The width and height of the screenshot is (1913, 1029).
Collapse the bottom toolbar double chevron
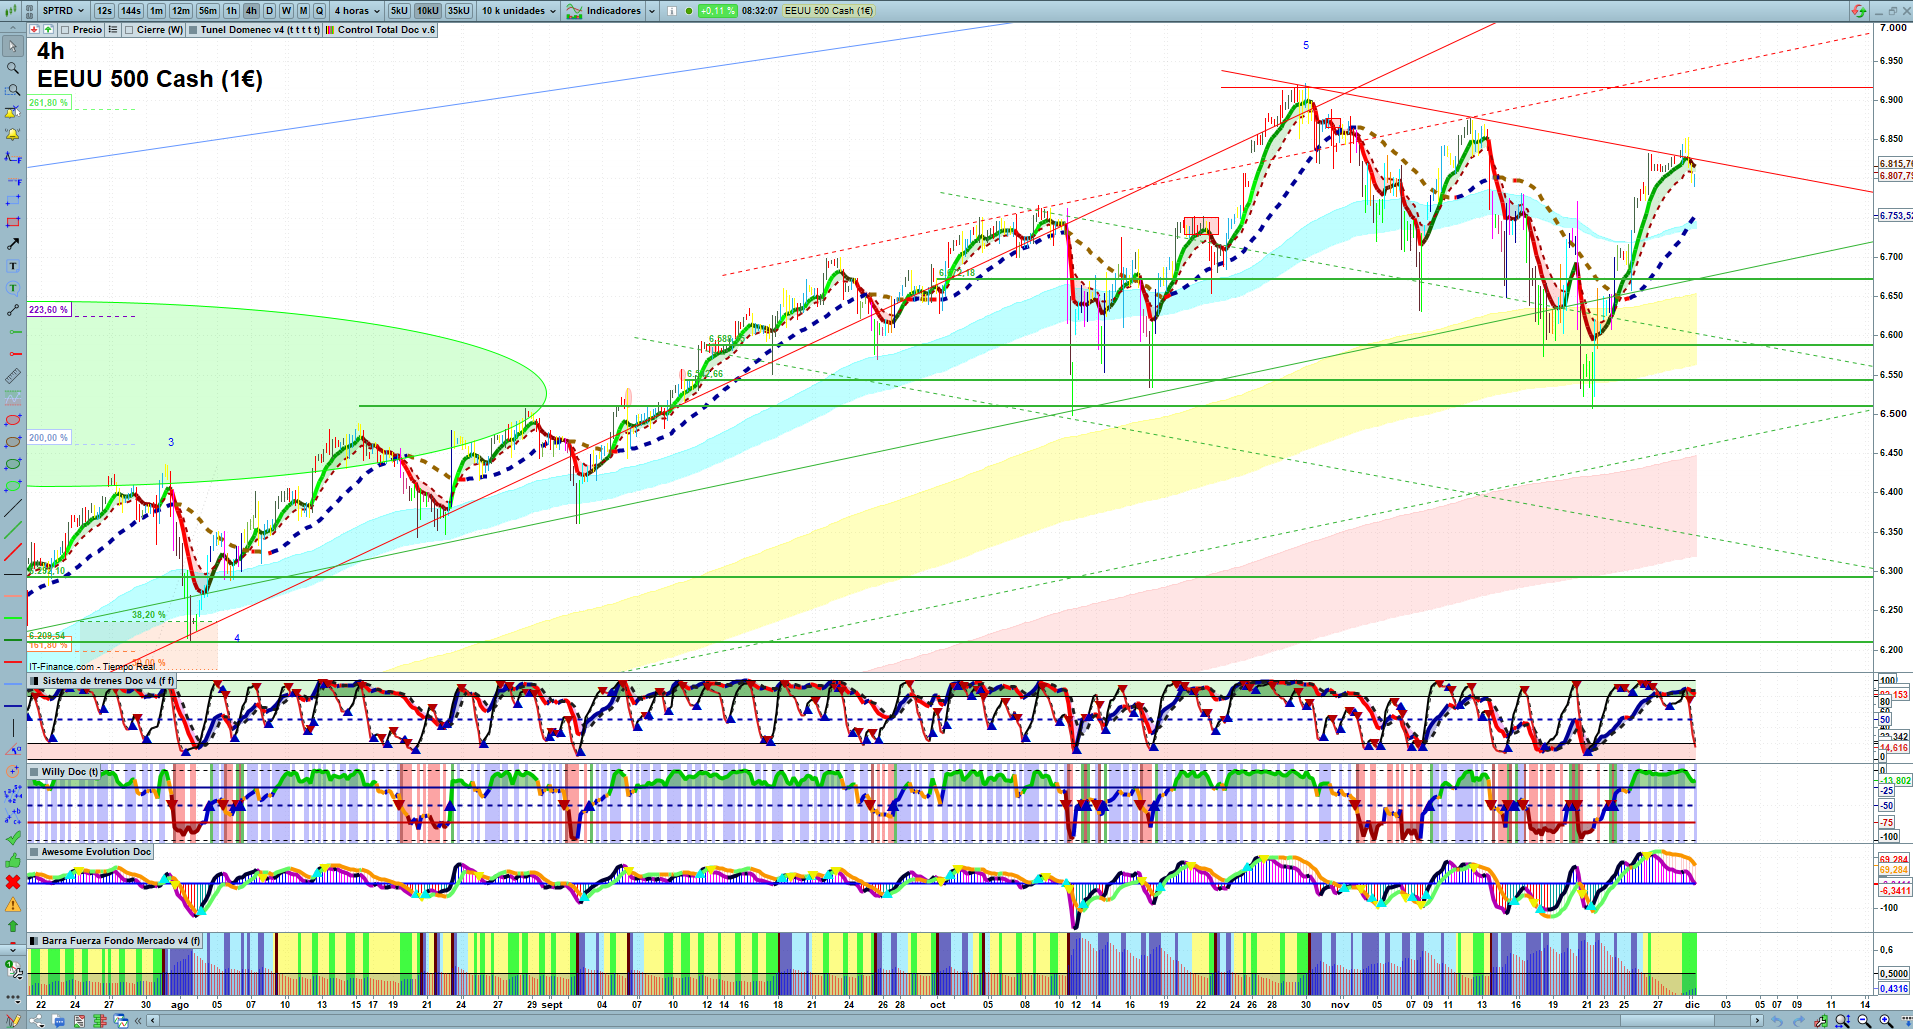tap(139, 1021)
